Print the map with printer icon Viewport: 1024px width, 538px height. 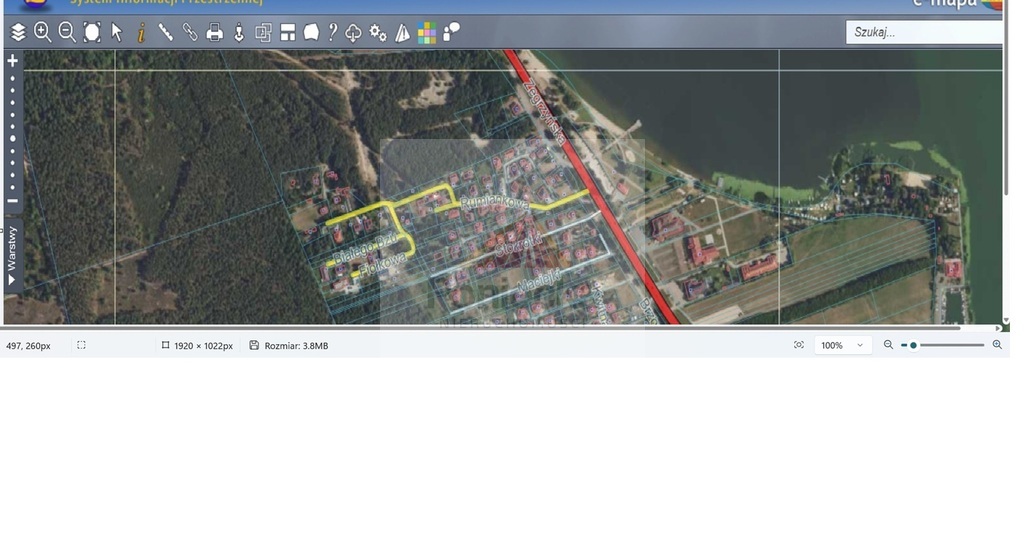tap(214, 33)
